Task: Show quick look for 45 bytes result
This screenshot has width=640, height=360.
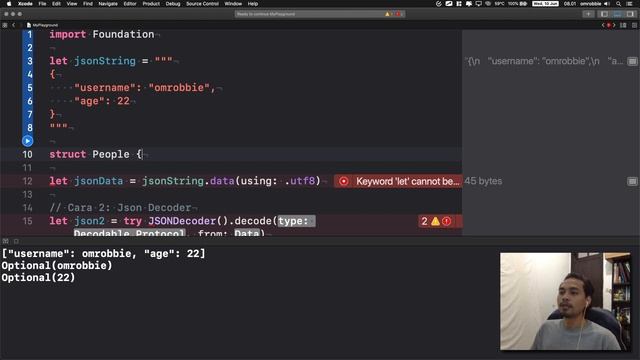Action: click(x=632, y=181)
